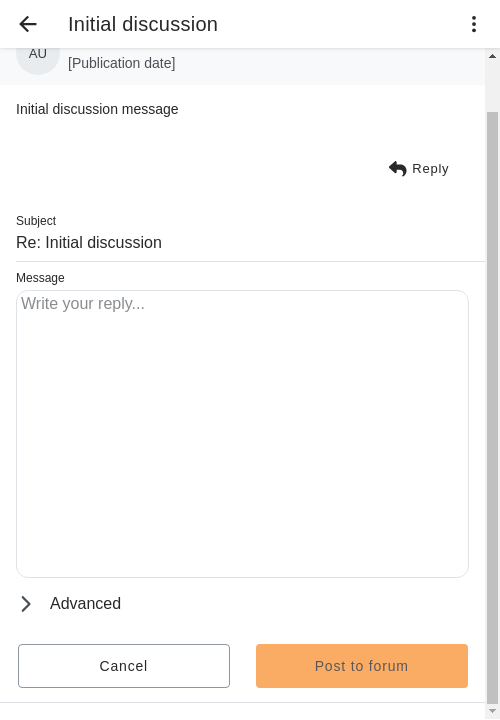Click the Advanced label
The height and width of the screenshot is (720, 500).
coord(85,603)
